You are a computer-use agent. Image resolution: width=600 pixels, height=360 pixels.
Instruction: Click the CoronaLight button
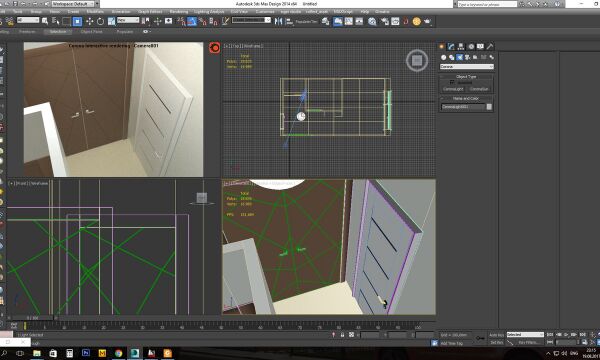(453, 89)
